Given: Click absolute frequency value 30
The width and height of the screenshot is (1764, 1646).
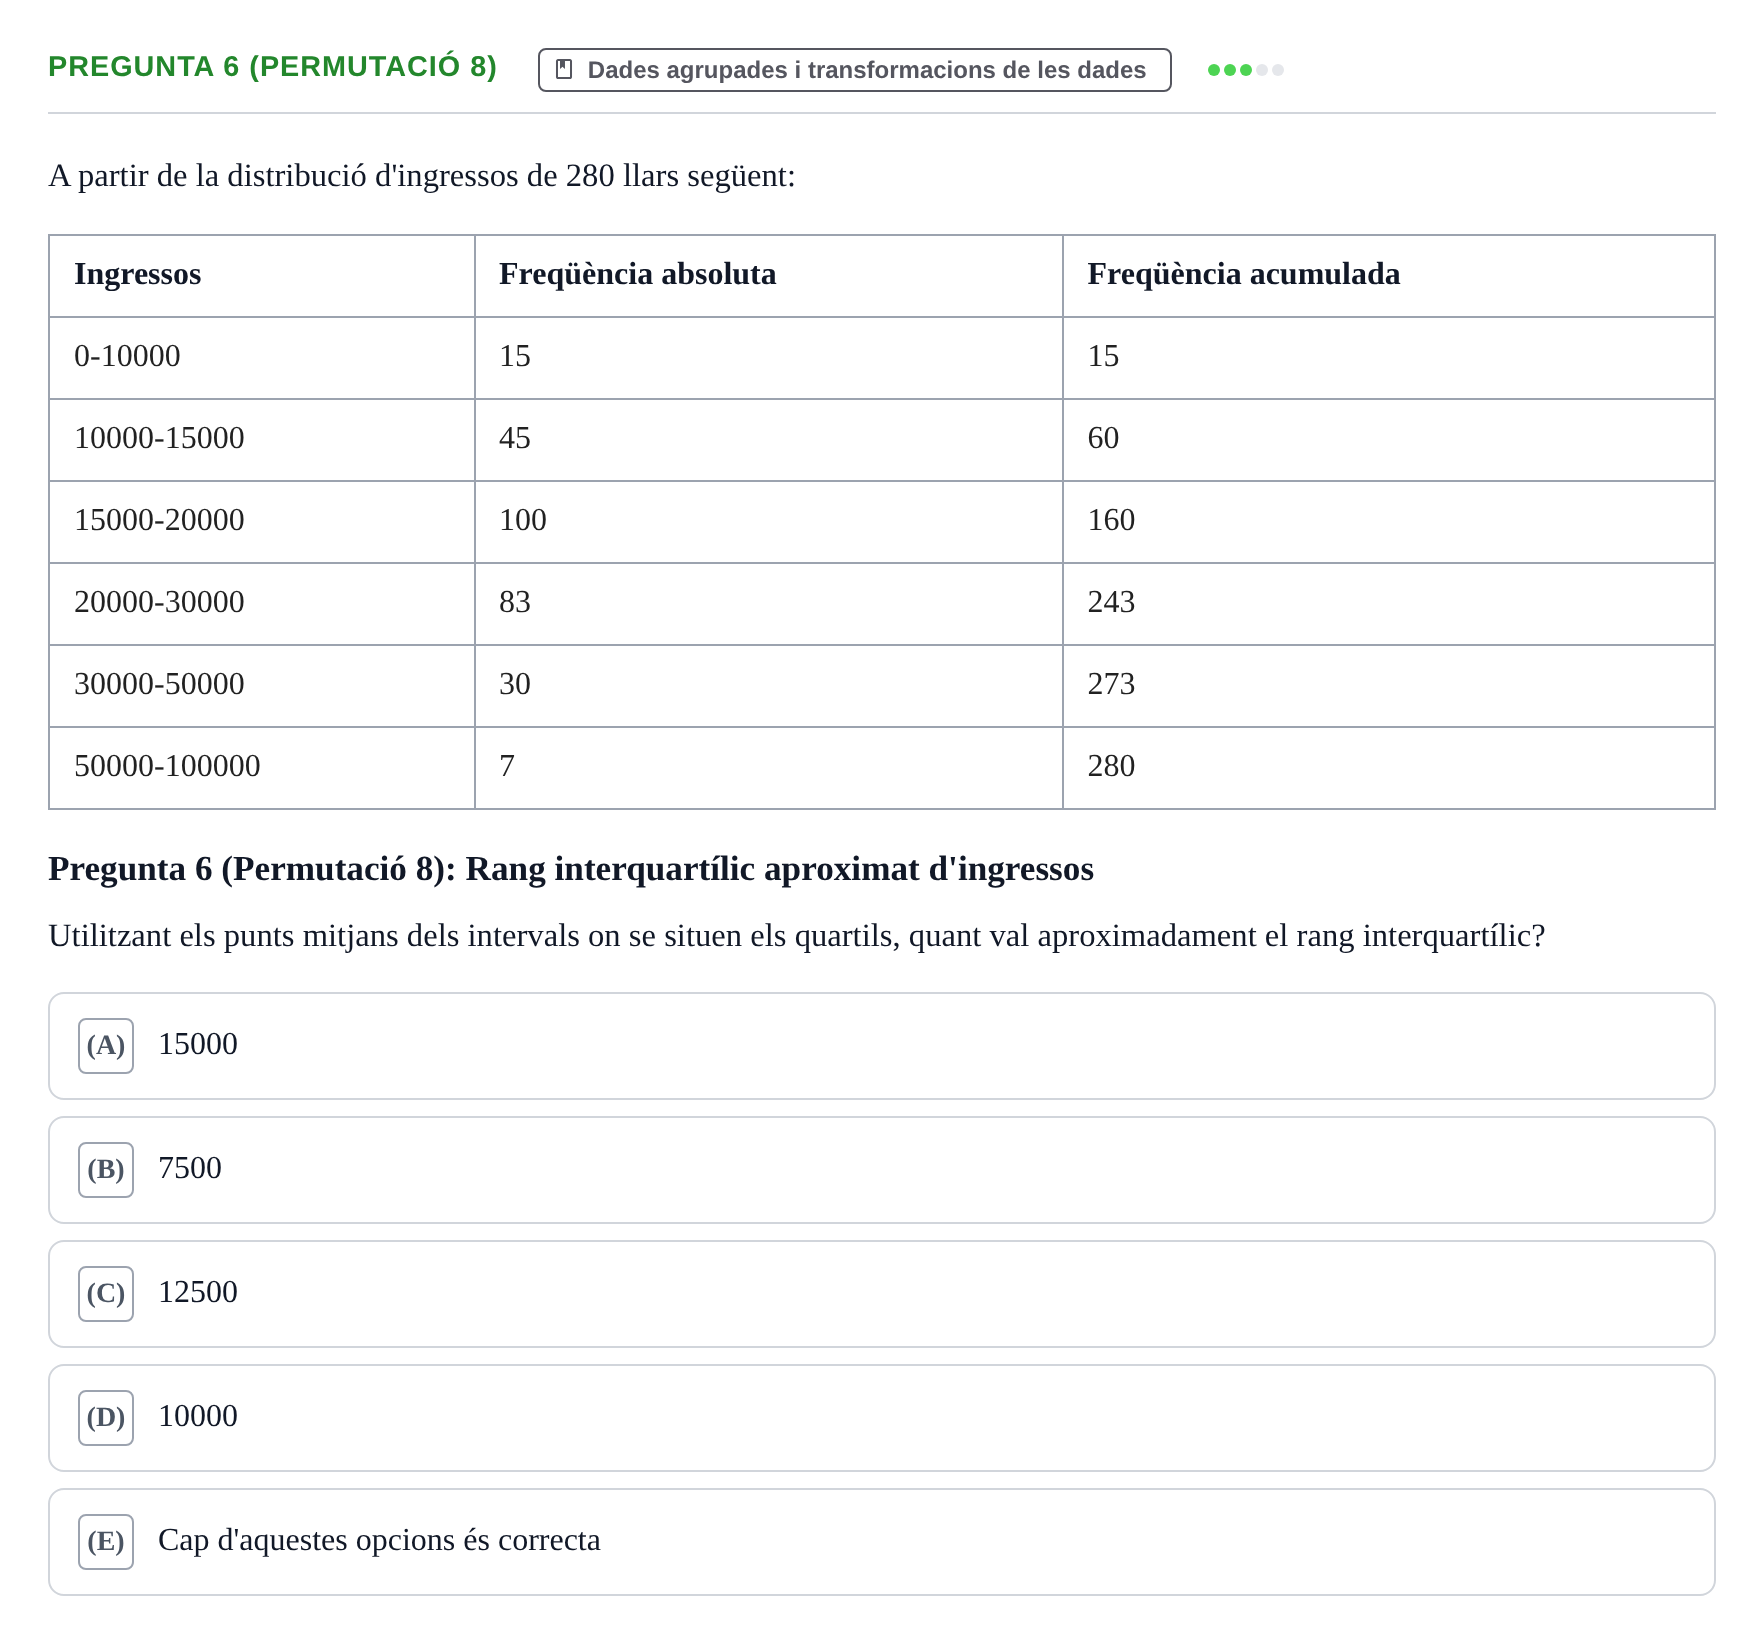Looking at the screenshot, I should (x=769, y=686).
